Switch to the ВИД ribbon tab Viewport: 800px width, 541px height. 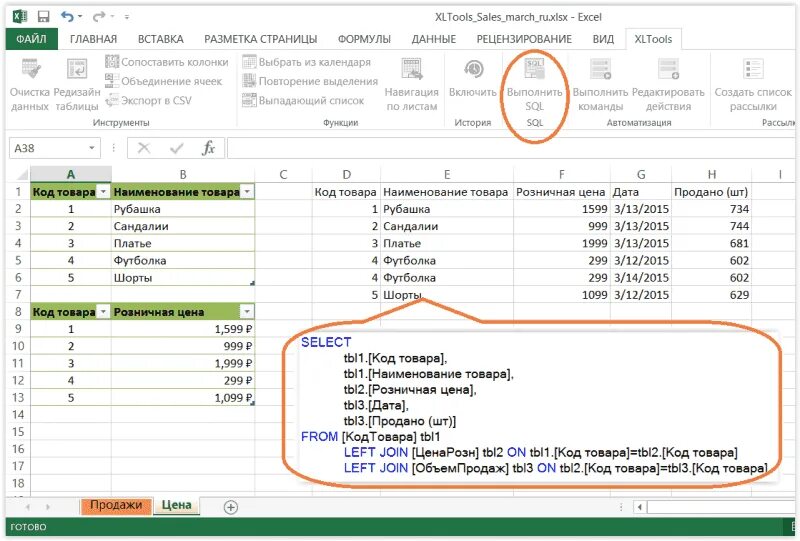(x=603, y=39)
